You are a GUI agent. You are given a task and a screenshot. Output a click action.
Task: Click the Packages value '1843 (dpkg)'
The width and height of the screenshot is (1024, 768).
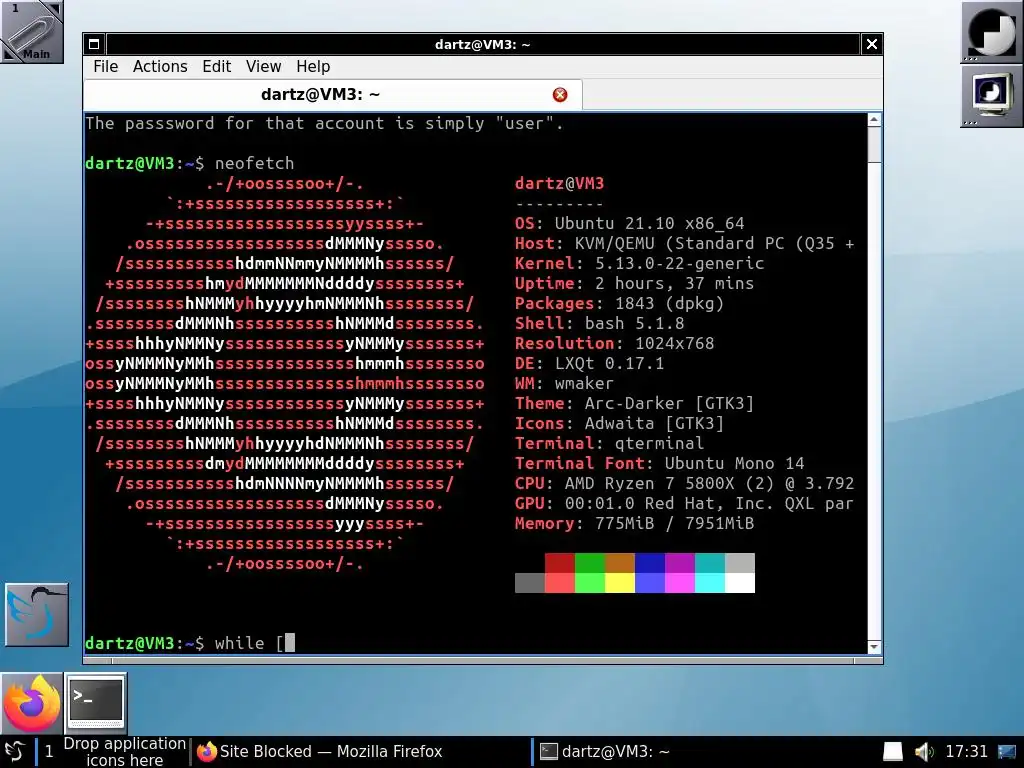(x=669, y=304)
